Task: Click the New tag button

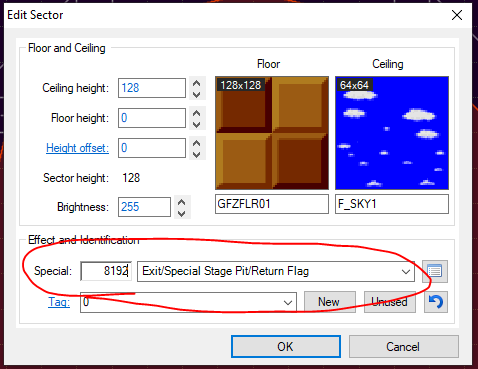Action: point(330,302)
